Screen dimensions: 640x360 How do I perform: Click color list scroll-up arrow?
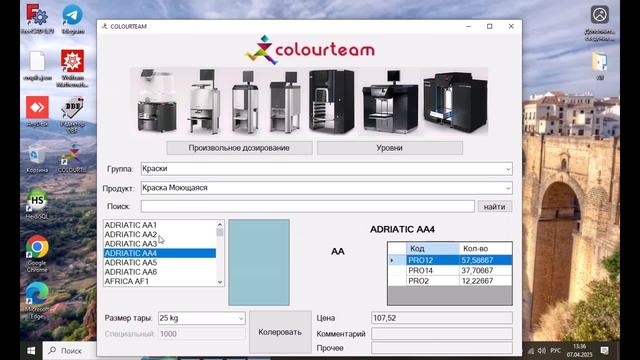220,224
